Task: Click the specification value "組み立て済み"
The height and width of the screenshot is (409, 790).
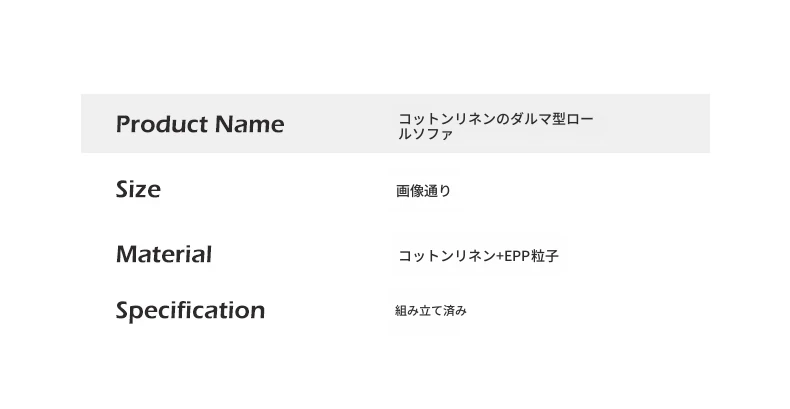Action: coord(431,311)
